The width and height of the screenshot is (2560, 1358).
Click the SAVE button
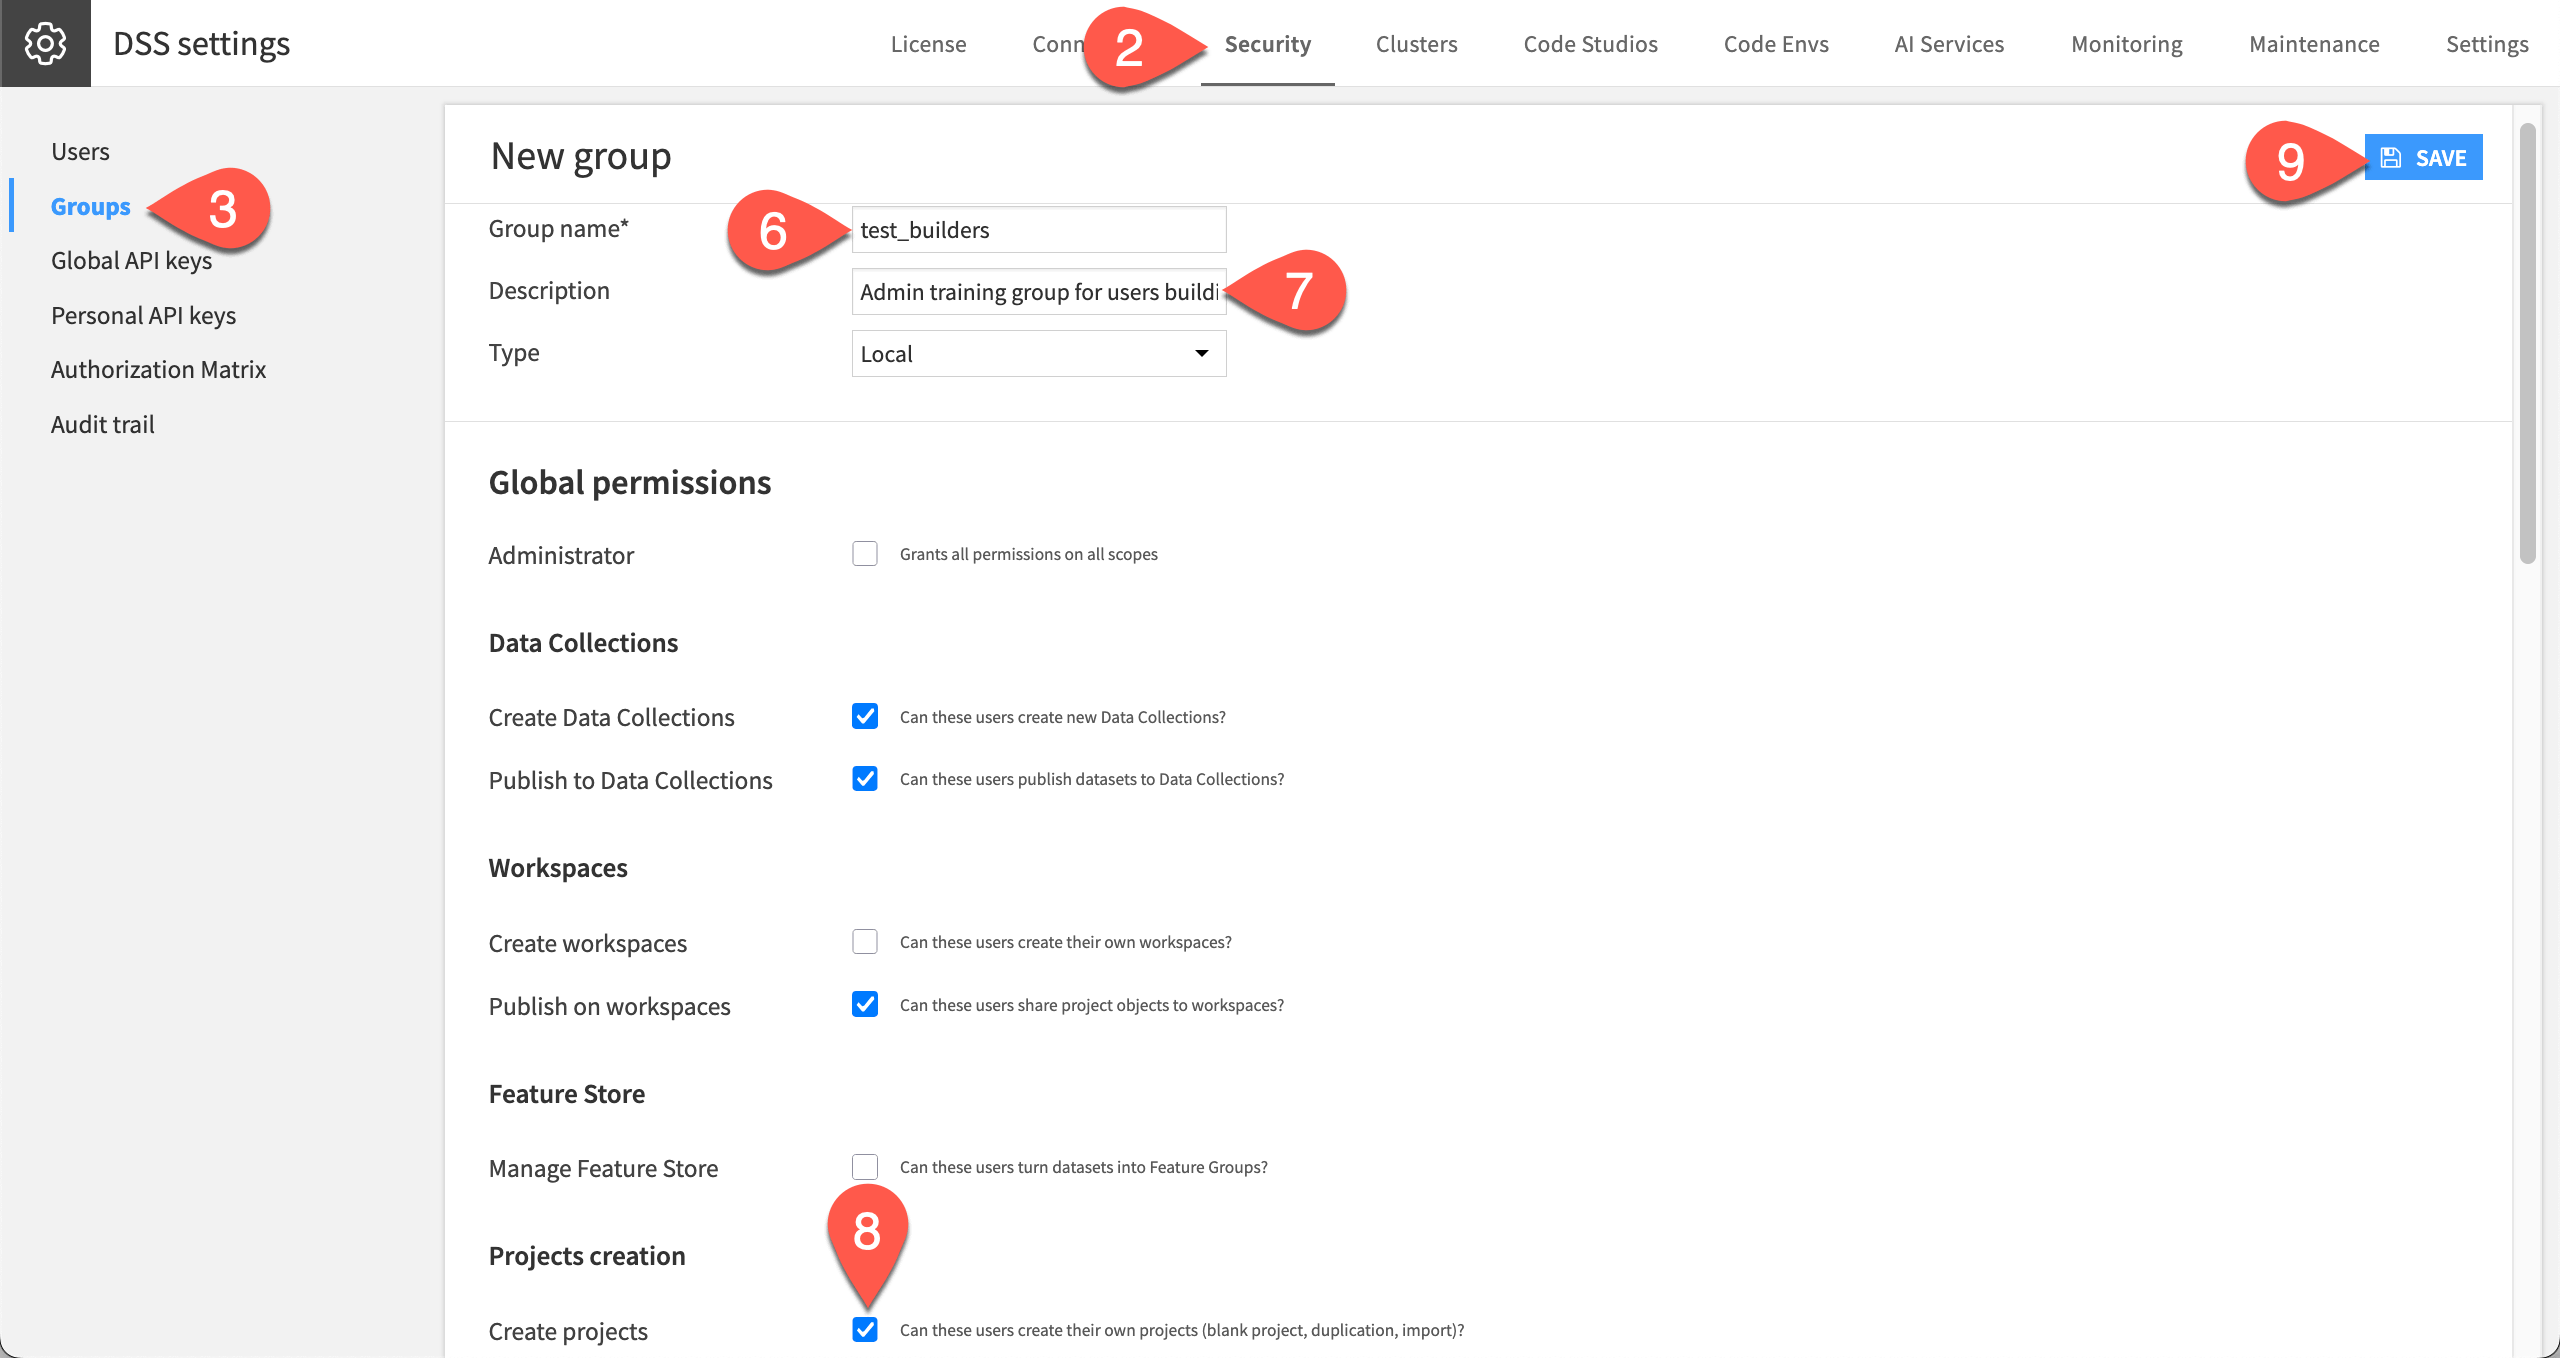(2423, 157)
